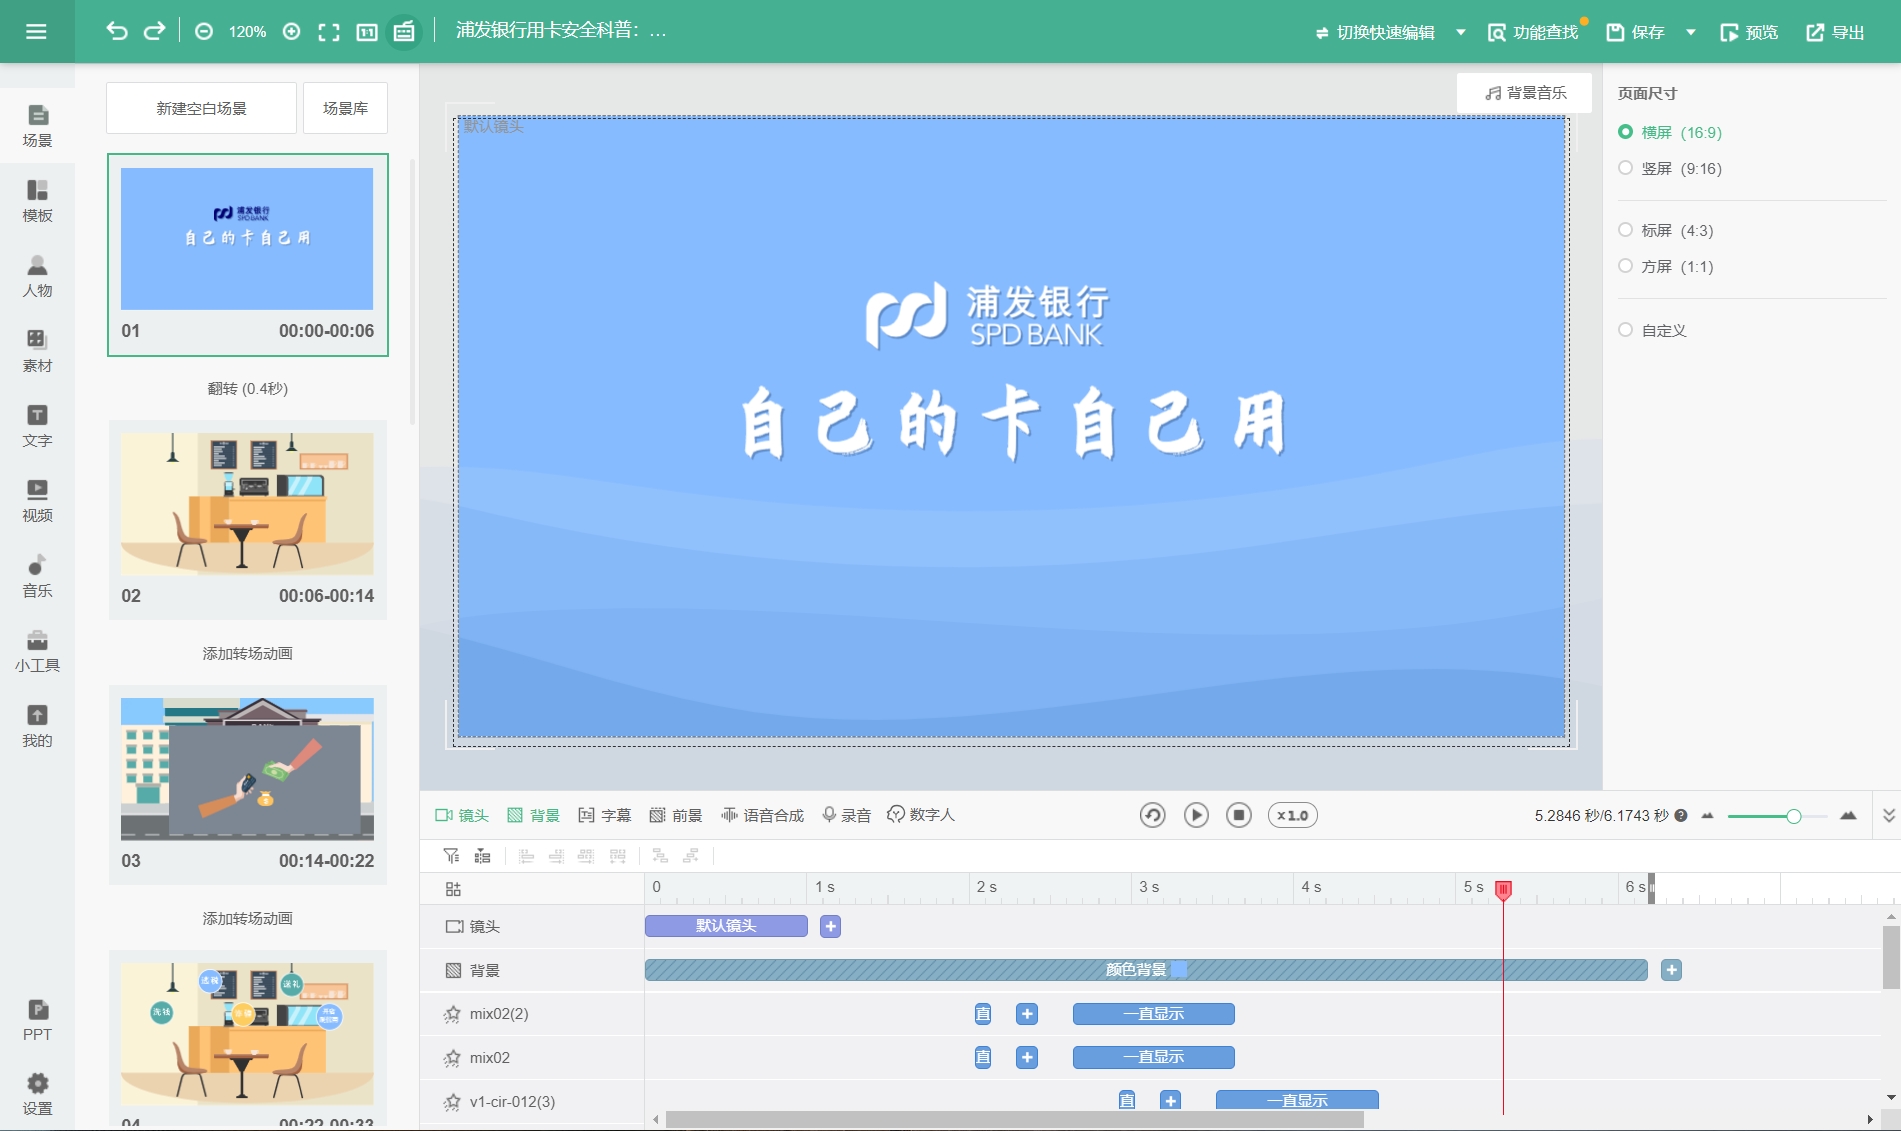The image size is (1901, 1131).
Task: Switch to the 前景 foreground tab
Action: [x=676, y=815]
